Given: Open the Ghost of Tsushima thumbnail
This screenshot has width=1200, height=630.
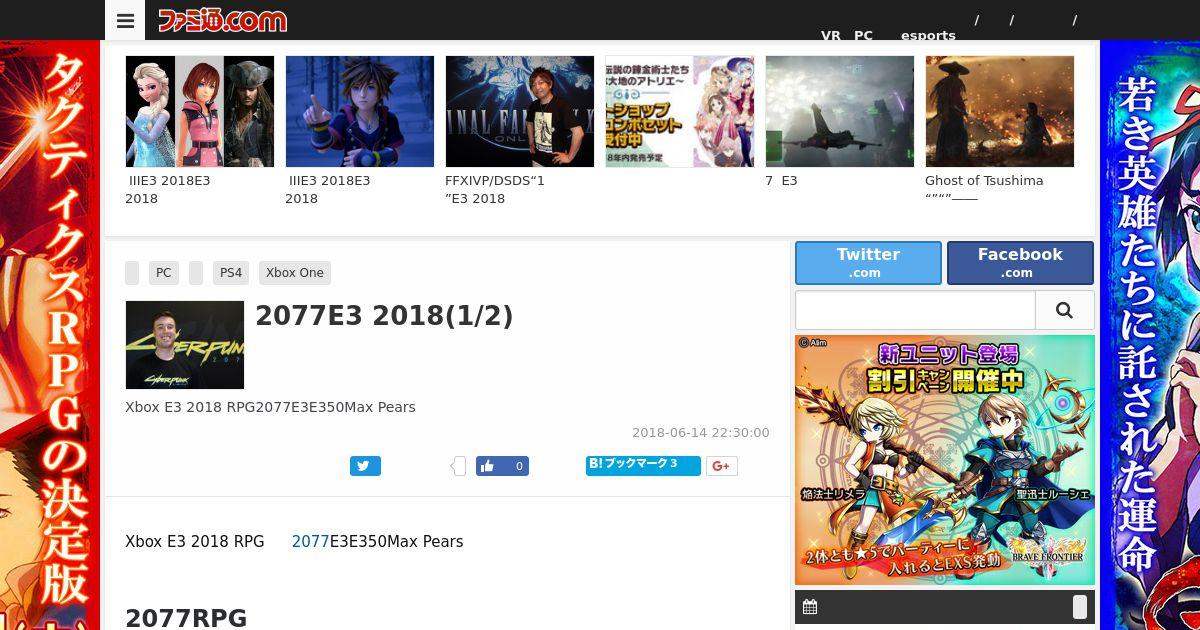Looking at the screenshot, I should point(1000,111).
